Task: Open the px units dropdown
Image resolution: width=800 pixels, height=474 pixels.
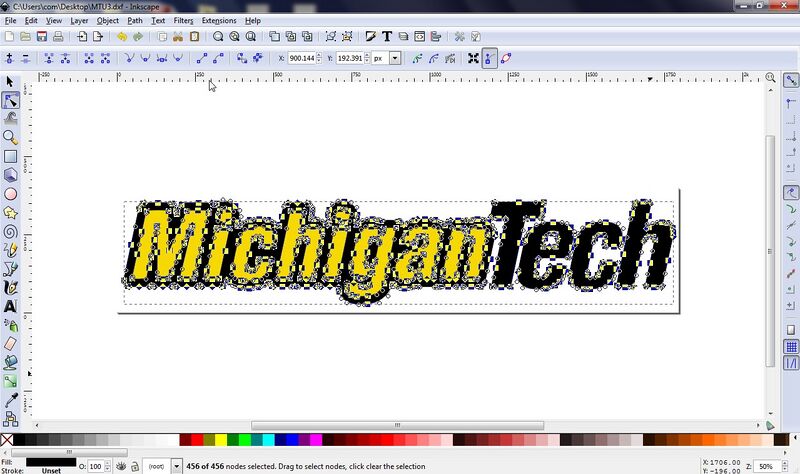Action: pos(395,58)
